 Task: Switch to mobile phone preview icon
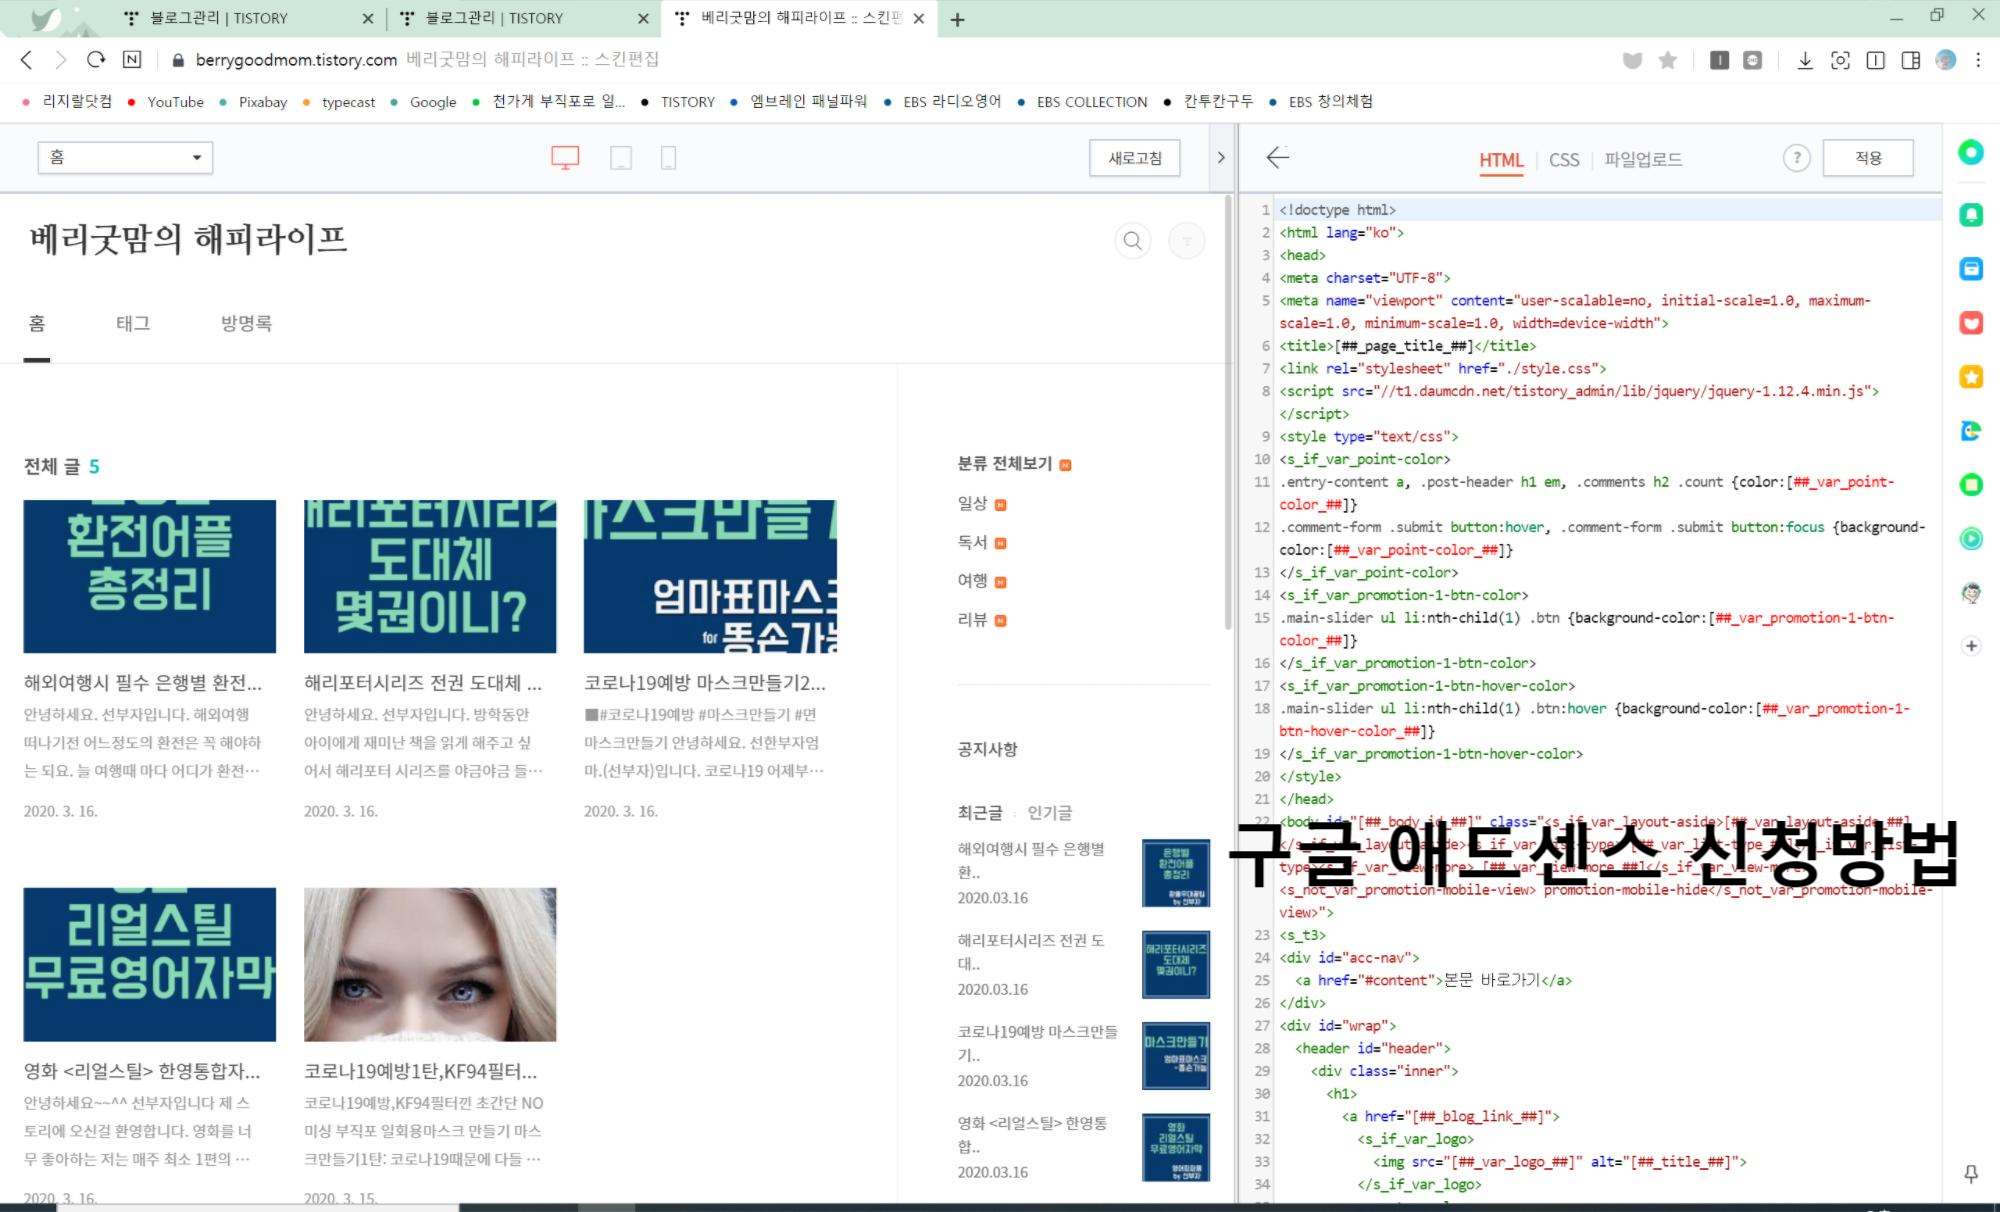pos(668,158)
